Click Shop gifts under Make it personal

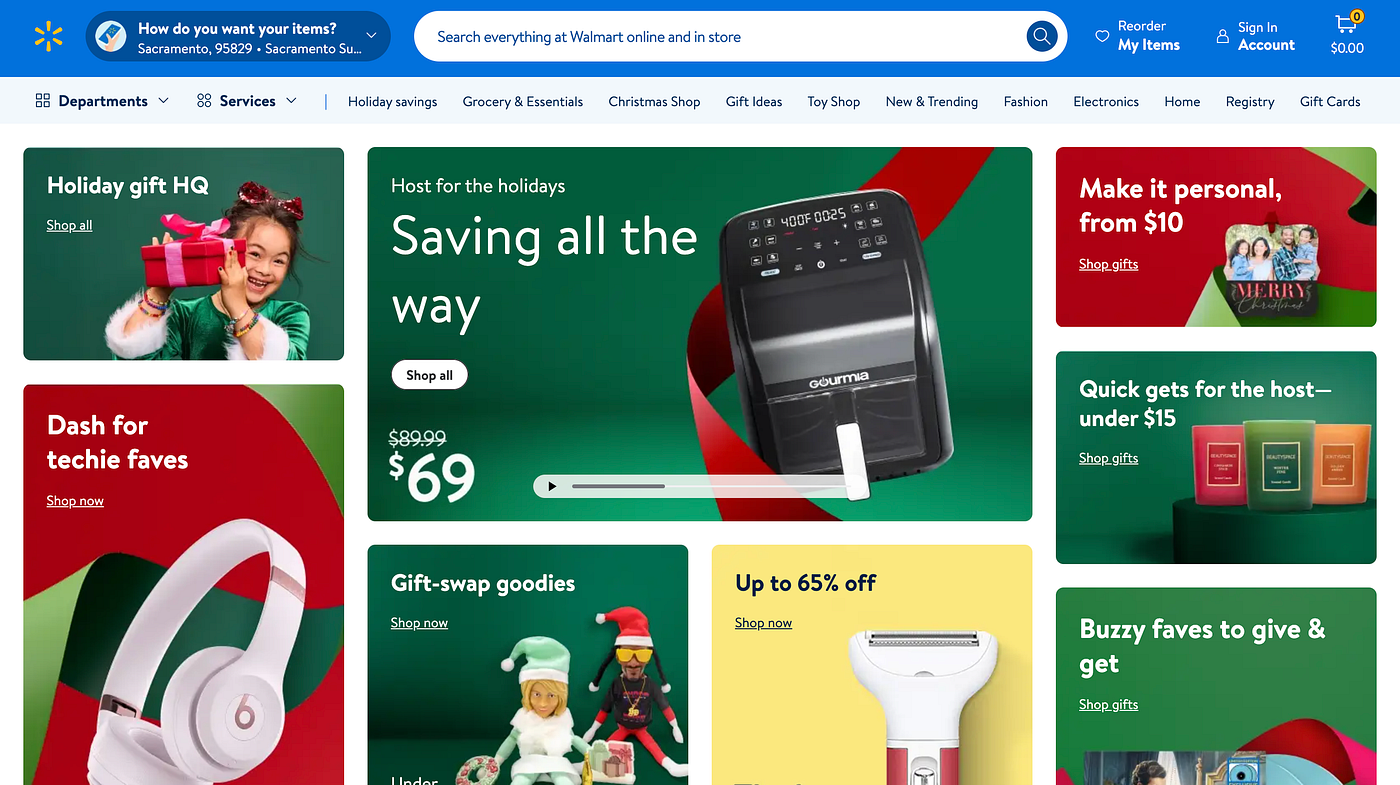pyautogui.click(x=1108, y=264)
